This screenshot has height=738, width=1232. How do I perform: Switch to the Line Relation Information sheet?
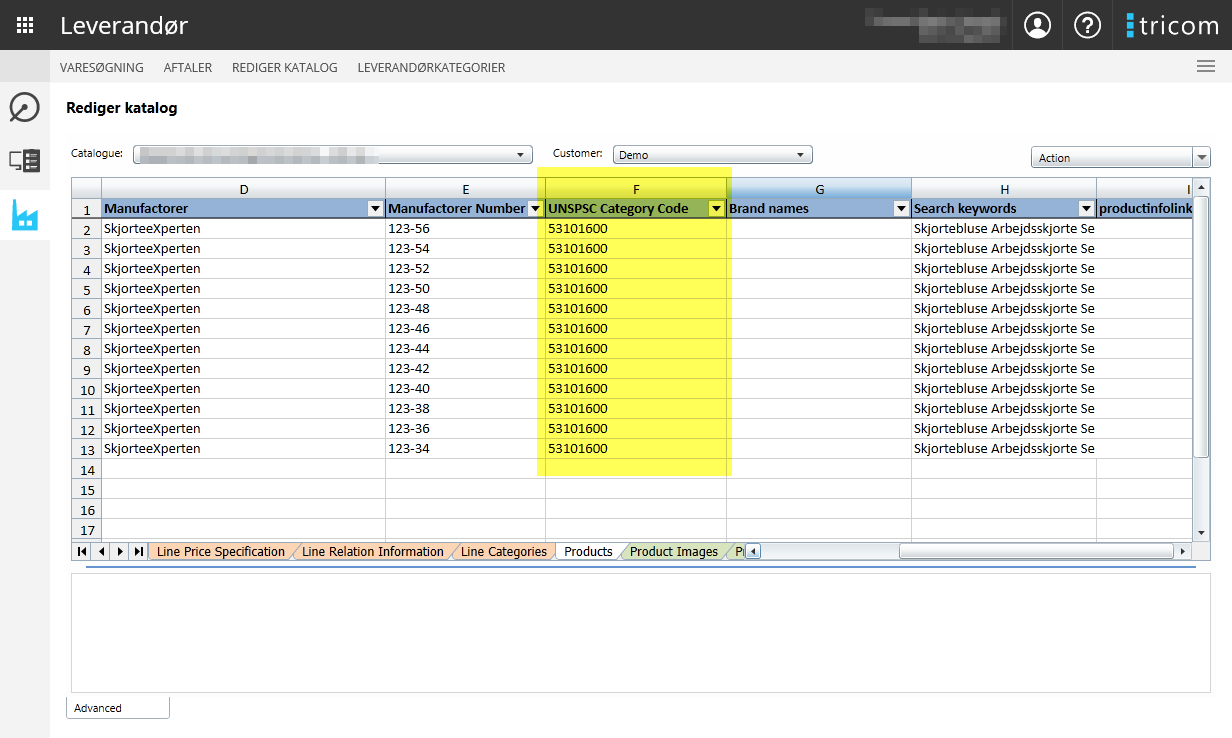coord(373,551)
